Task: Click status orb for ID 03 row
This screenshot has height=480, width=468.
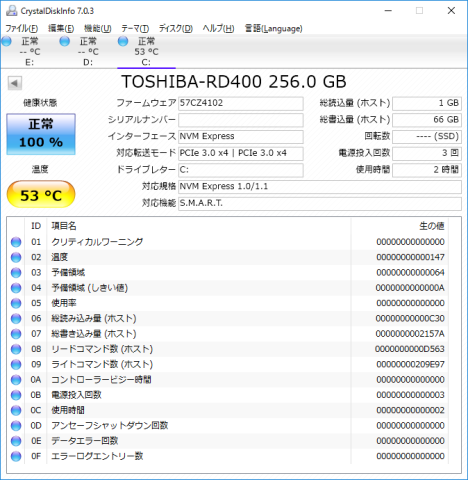Action: click(16, 273)
